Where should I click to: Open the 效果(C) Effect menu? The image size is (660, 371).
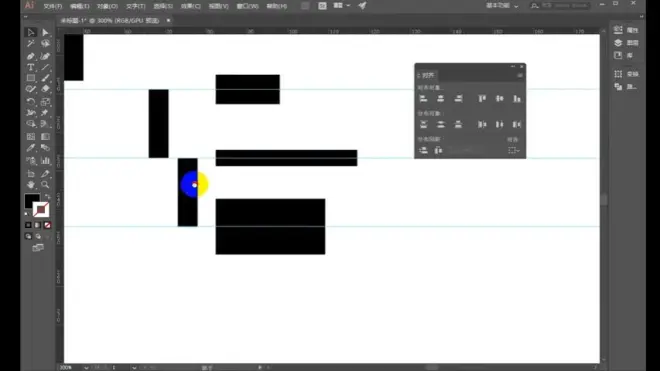[191, 6]
